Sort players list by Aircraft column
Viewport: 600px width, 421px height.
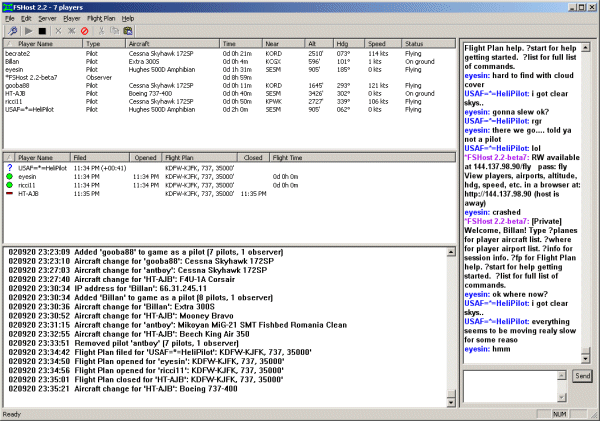tap(173, 44)
